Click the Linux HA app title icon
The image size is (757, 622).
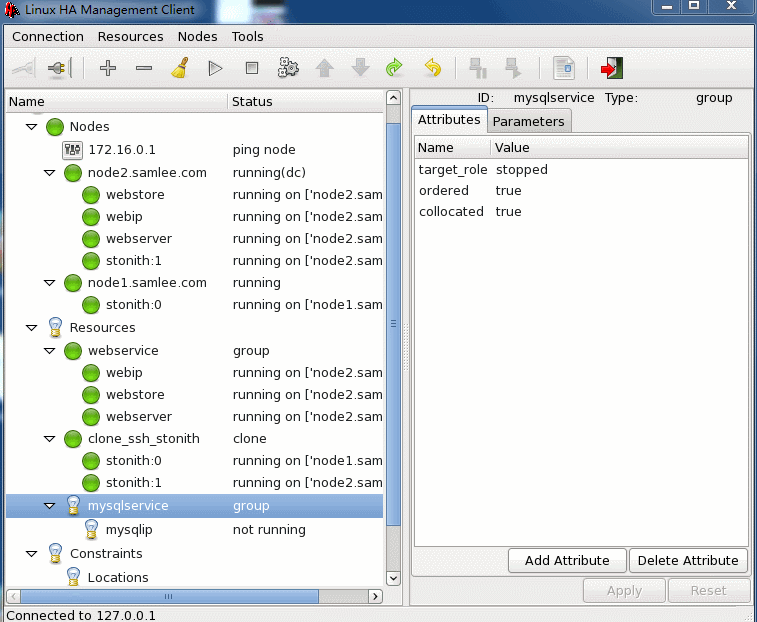coord(11,10)
